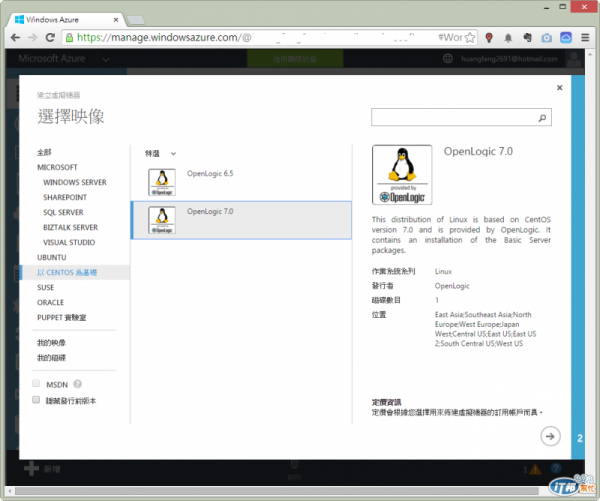Click the Evernote clipper extension icon
Image resolution: width=600 pixels, height=501 pixels.
(527, 38)
